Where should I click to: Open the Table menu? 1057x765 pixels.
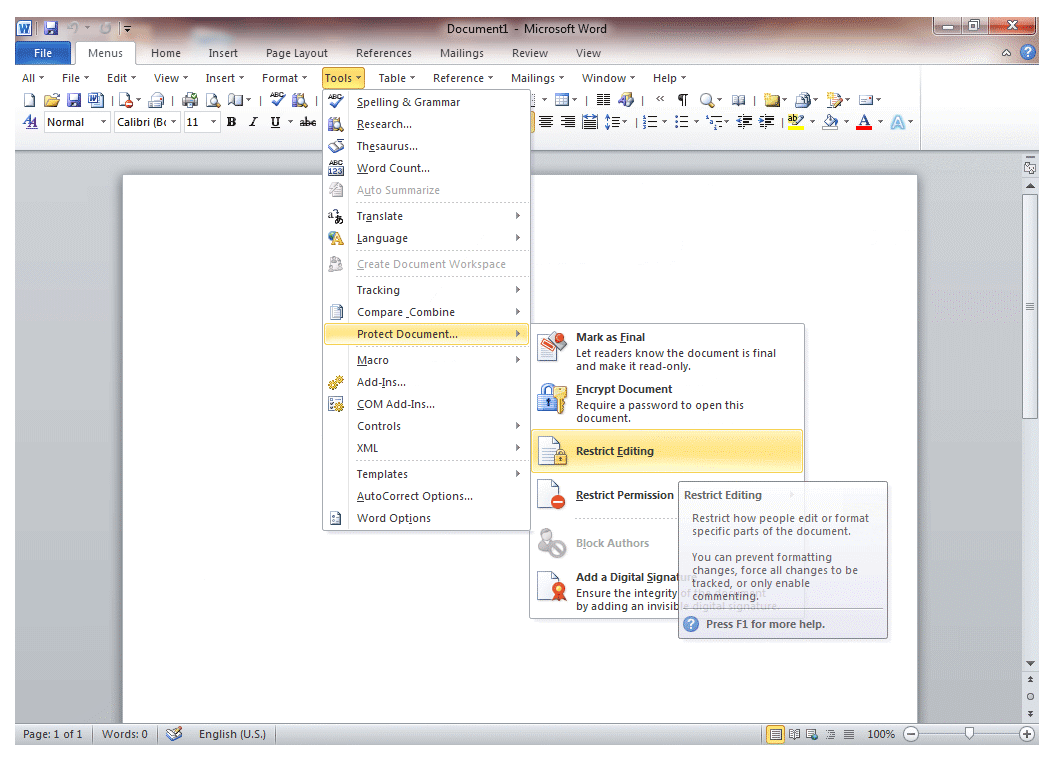pos(396,78)
